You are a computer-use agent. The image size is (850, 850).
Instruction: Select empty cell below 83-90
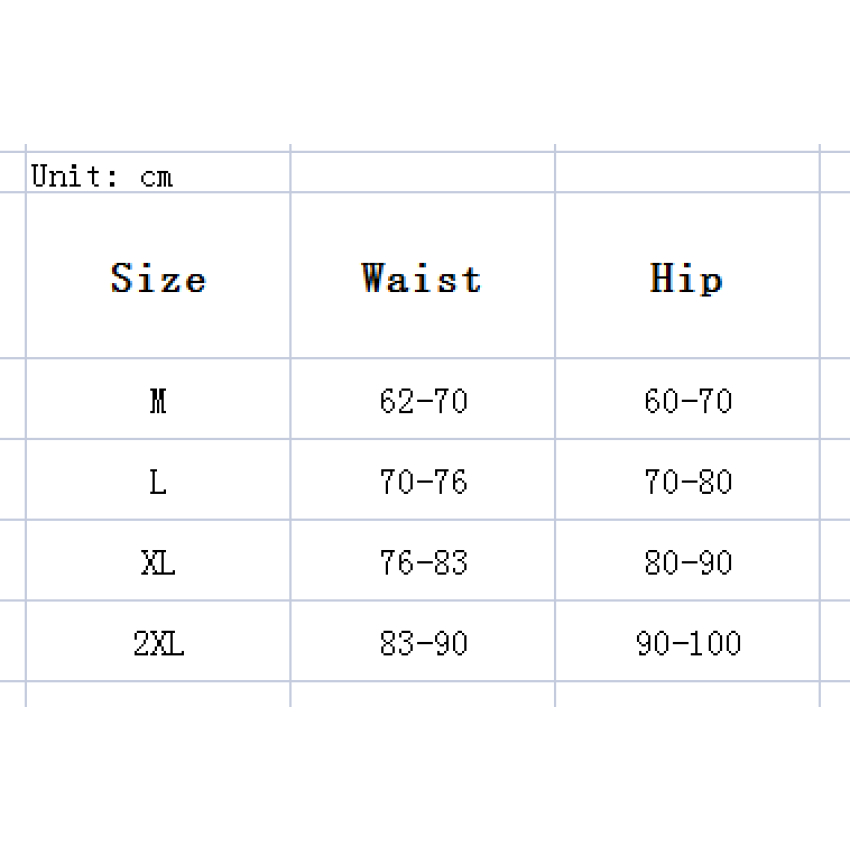[423, 694]
